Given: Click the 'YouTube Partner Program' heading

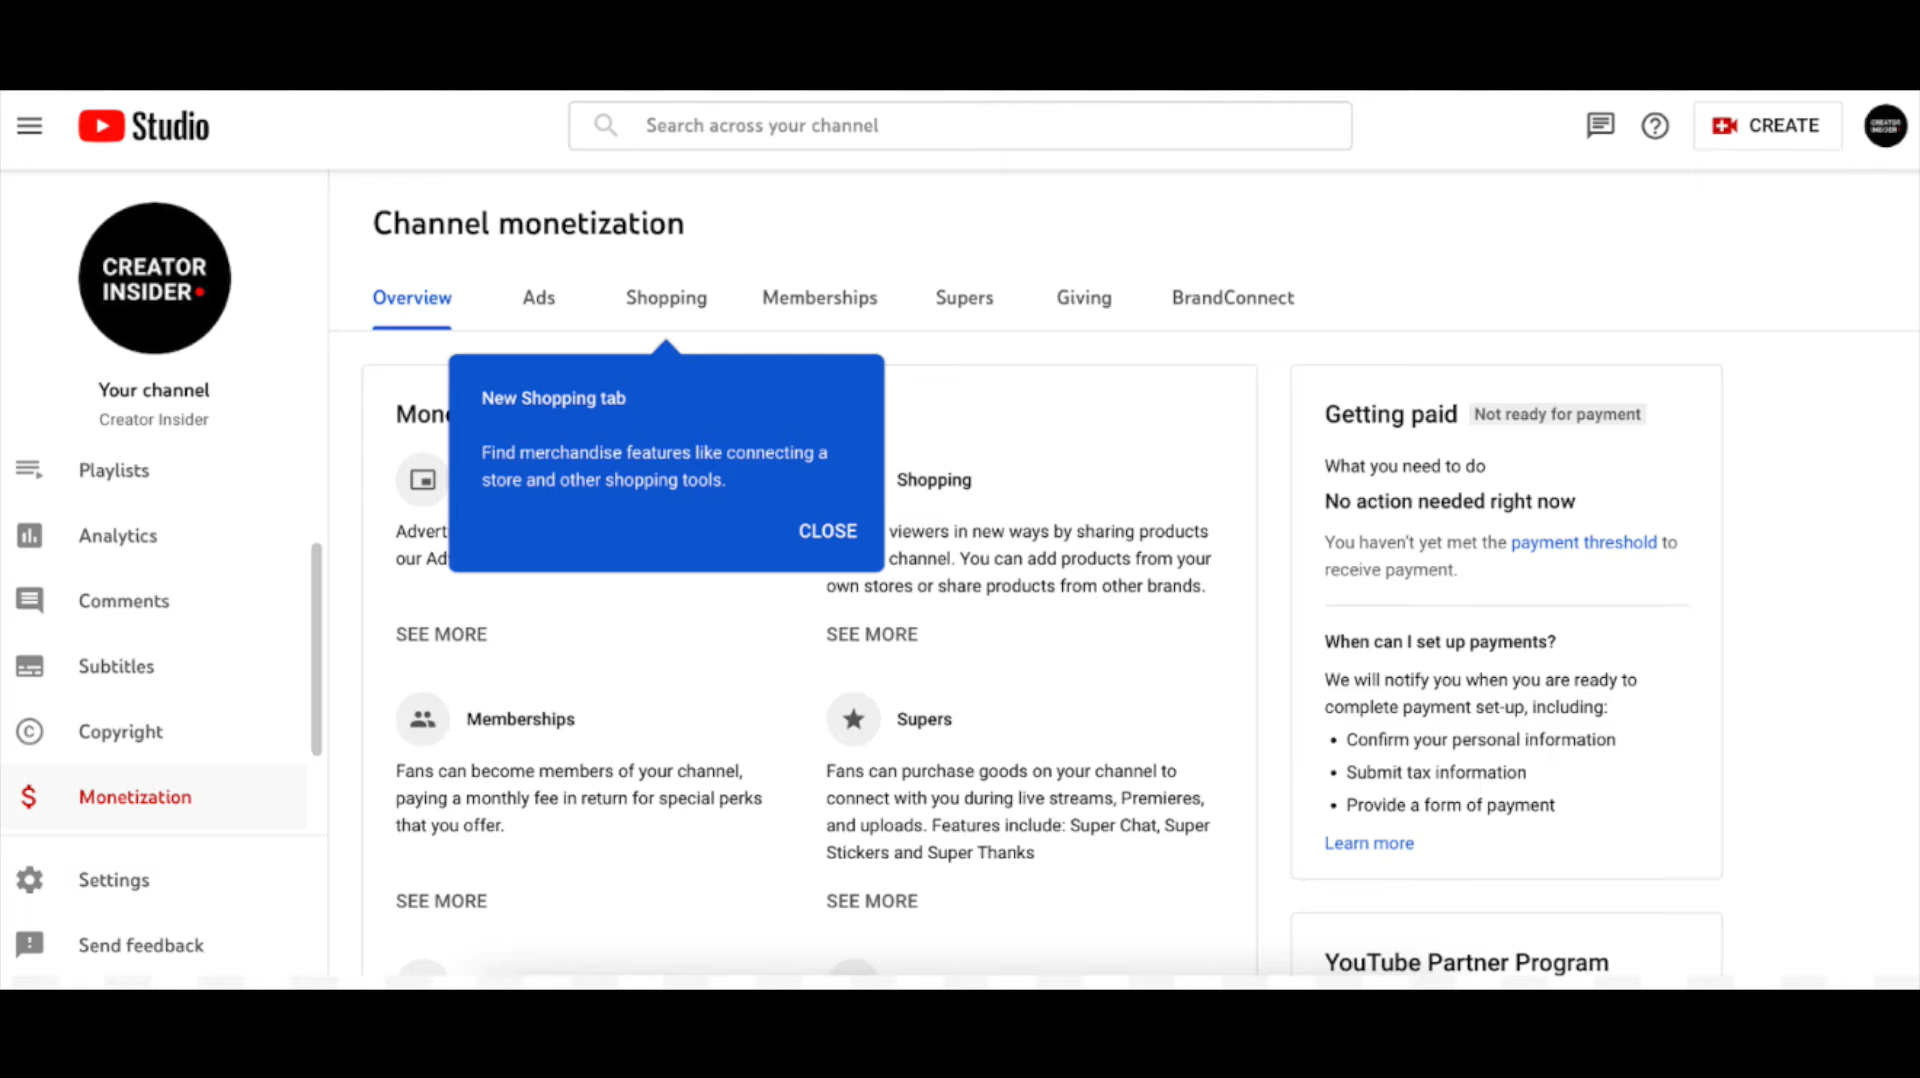Looking at the screenshot, I should point(1466,962).
